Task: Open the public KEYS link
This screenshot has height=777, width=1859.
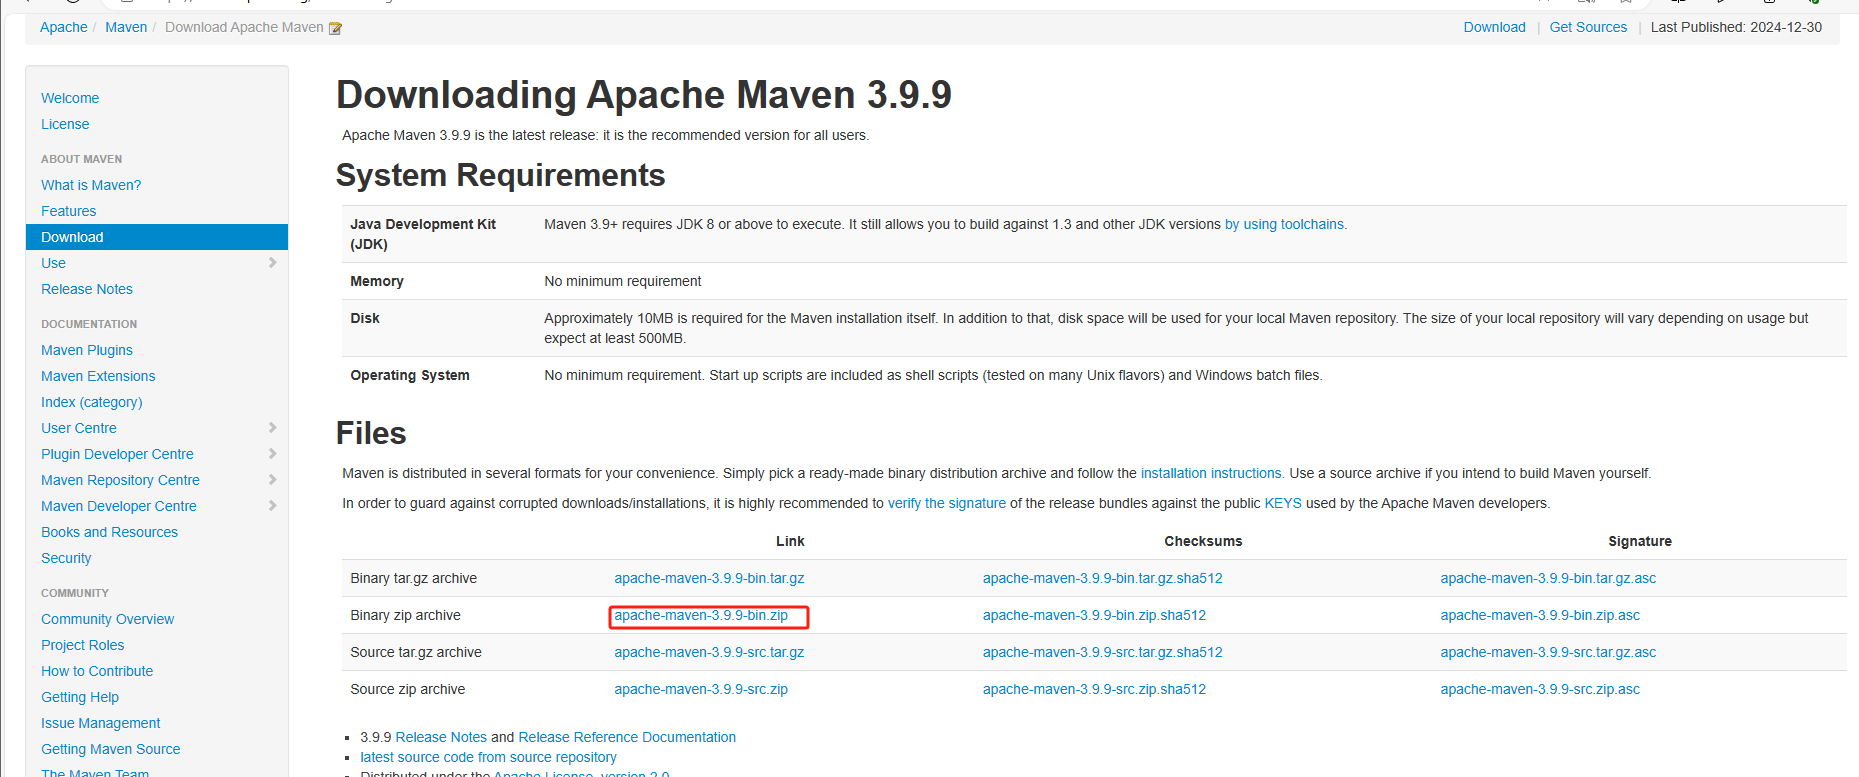Action: click(1283, 504)
